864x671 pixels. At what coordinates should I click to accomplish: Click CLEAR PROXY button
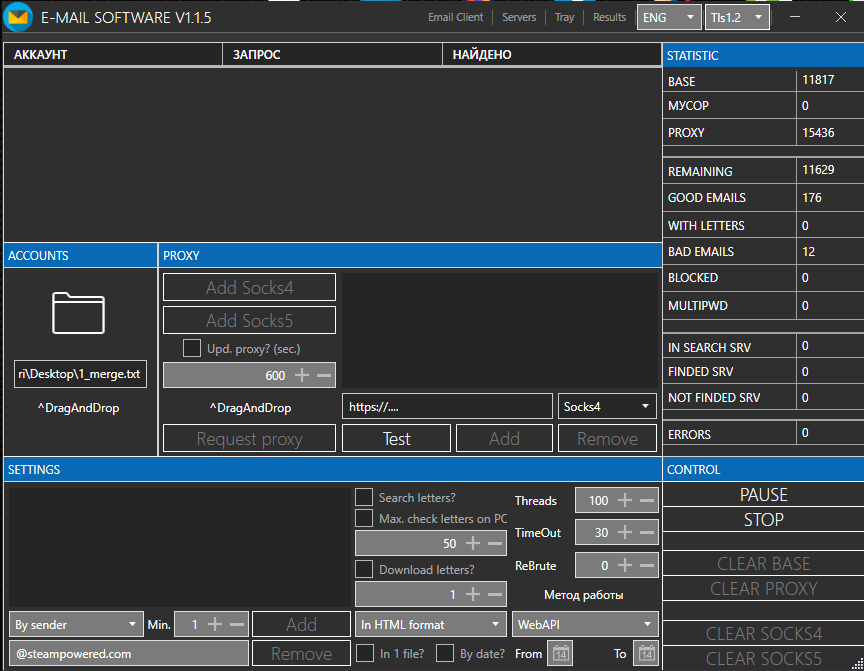763,588
